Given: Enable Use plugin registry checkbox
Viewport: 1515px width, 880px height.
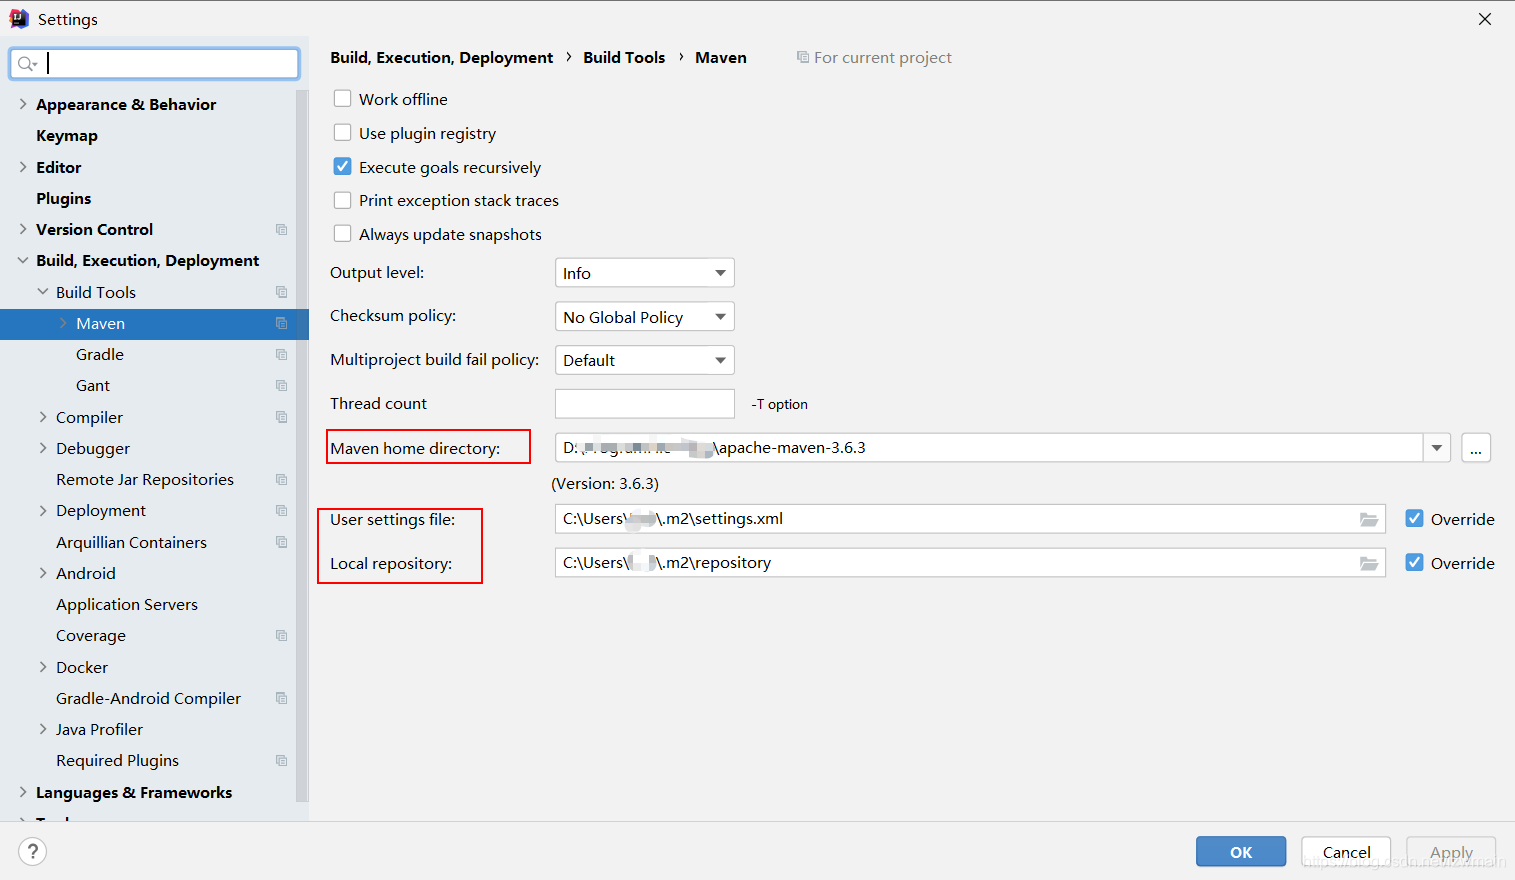Looking at the screenshot, I should [x=342, y=132].
